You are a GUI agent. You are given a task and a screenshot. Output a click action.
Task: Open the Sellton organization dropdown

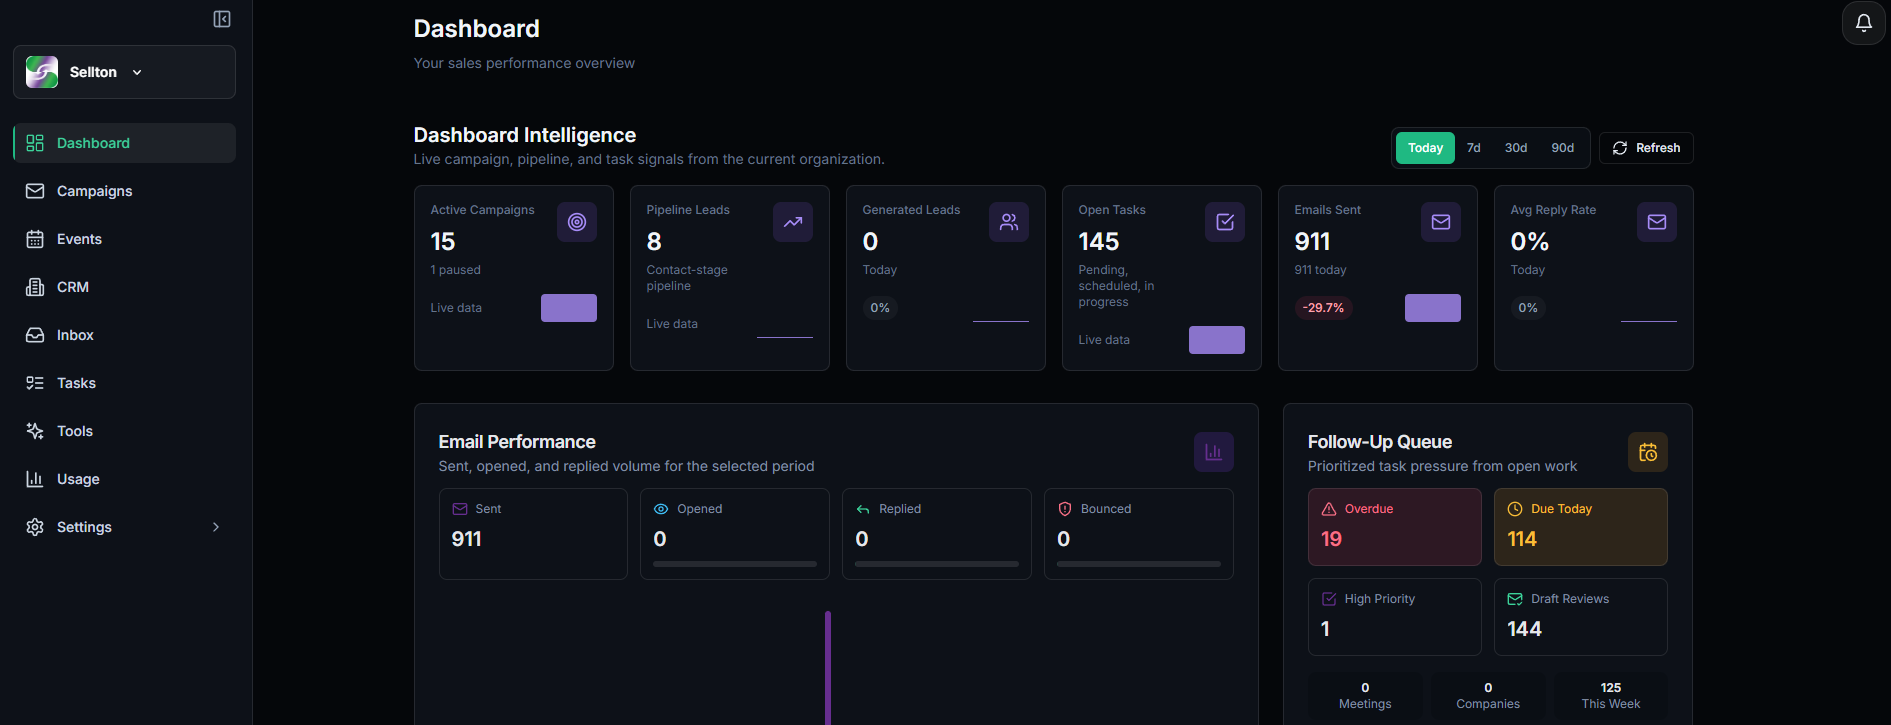pyautogui.click(x=124, y=72)
